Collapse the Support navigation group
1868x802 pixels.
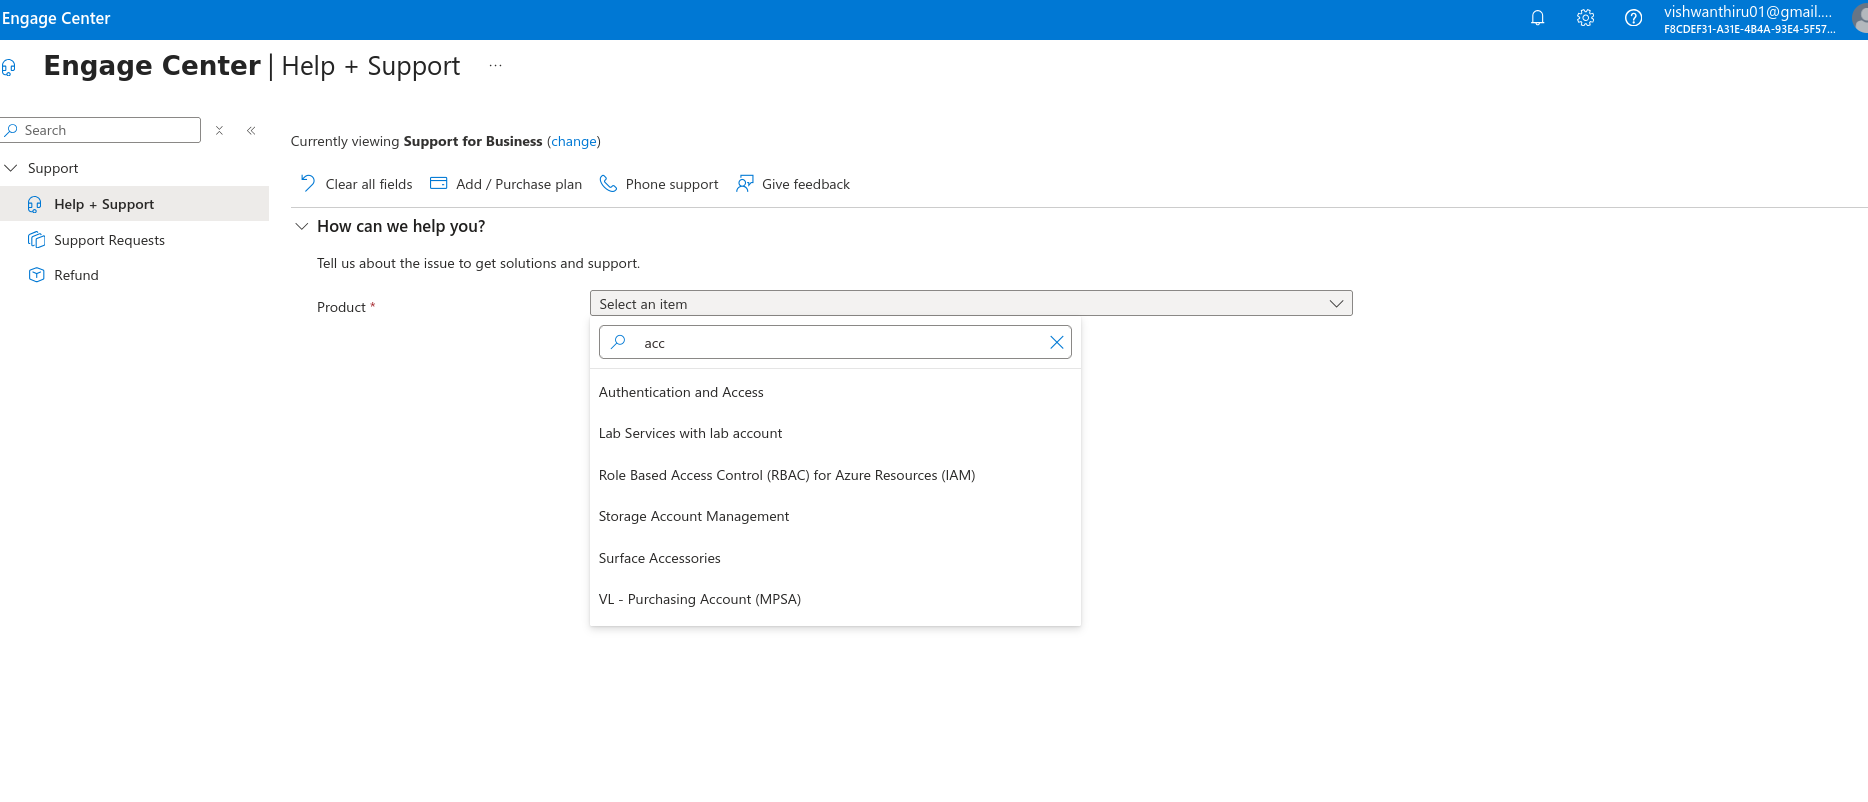pos(11,168)
